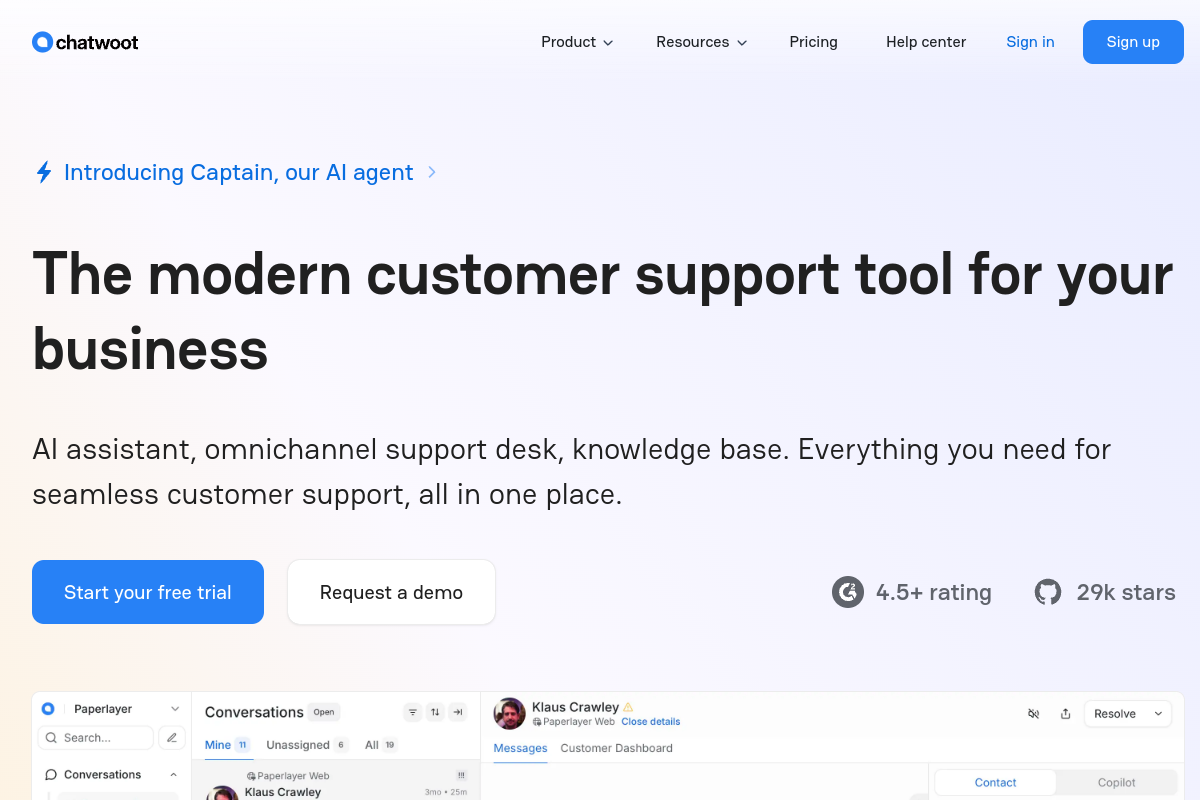
Task: Click the compose pencil icon beside Search
Action: click(172, 738)
